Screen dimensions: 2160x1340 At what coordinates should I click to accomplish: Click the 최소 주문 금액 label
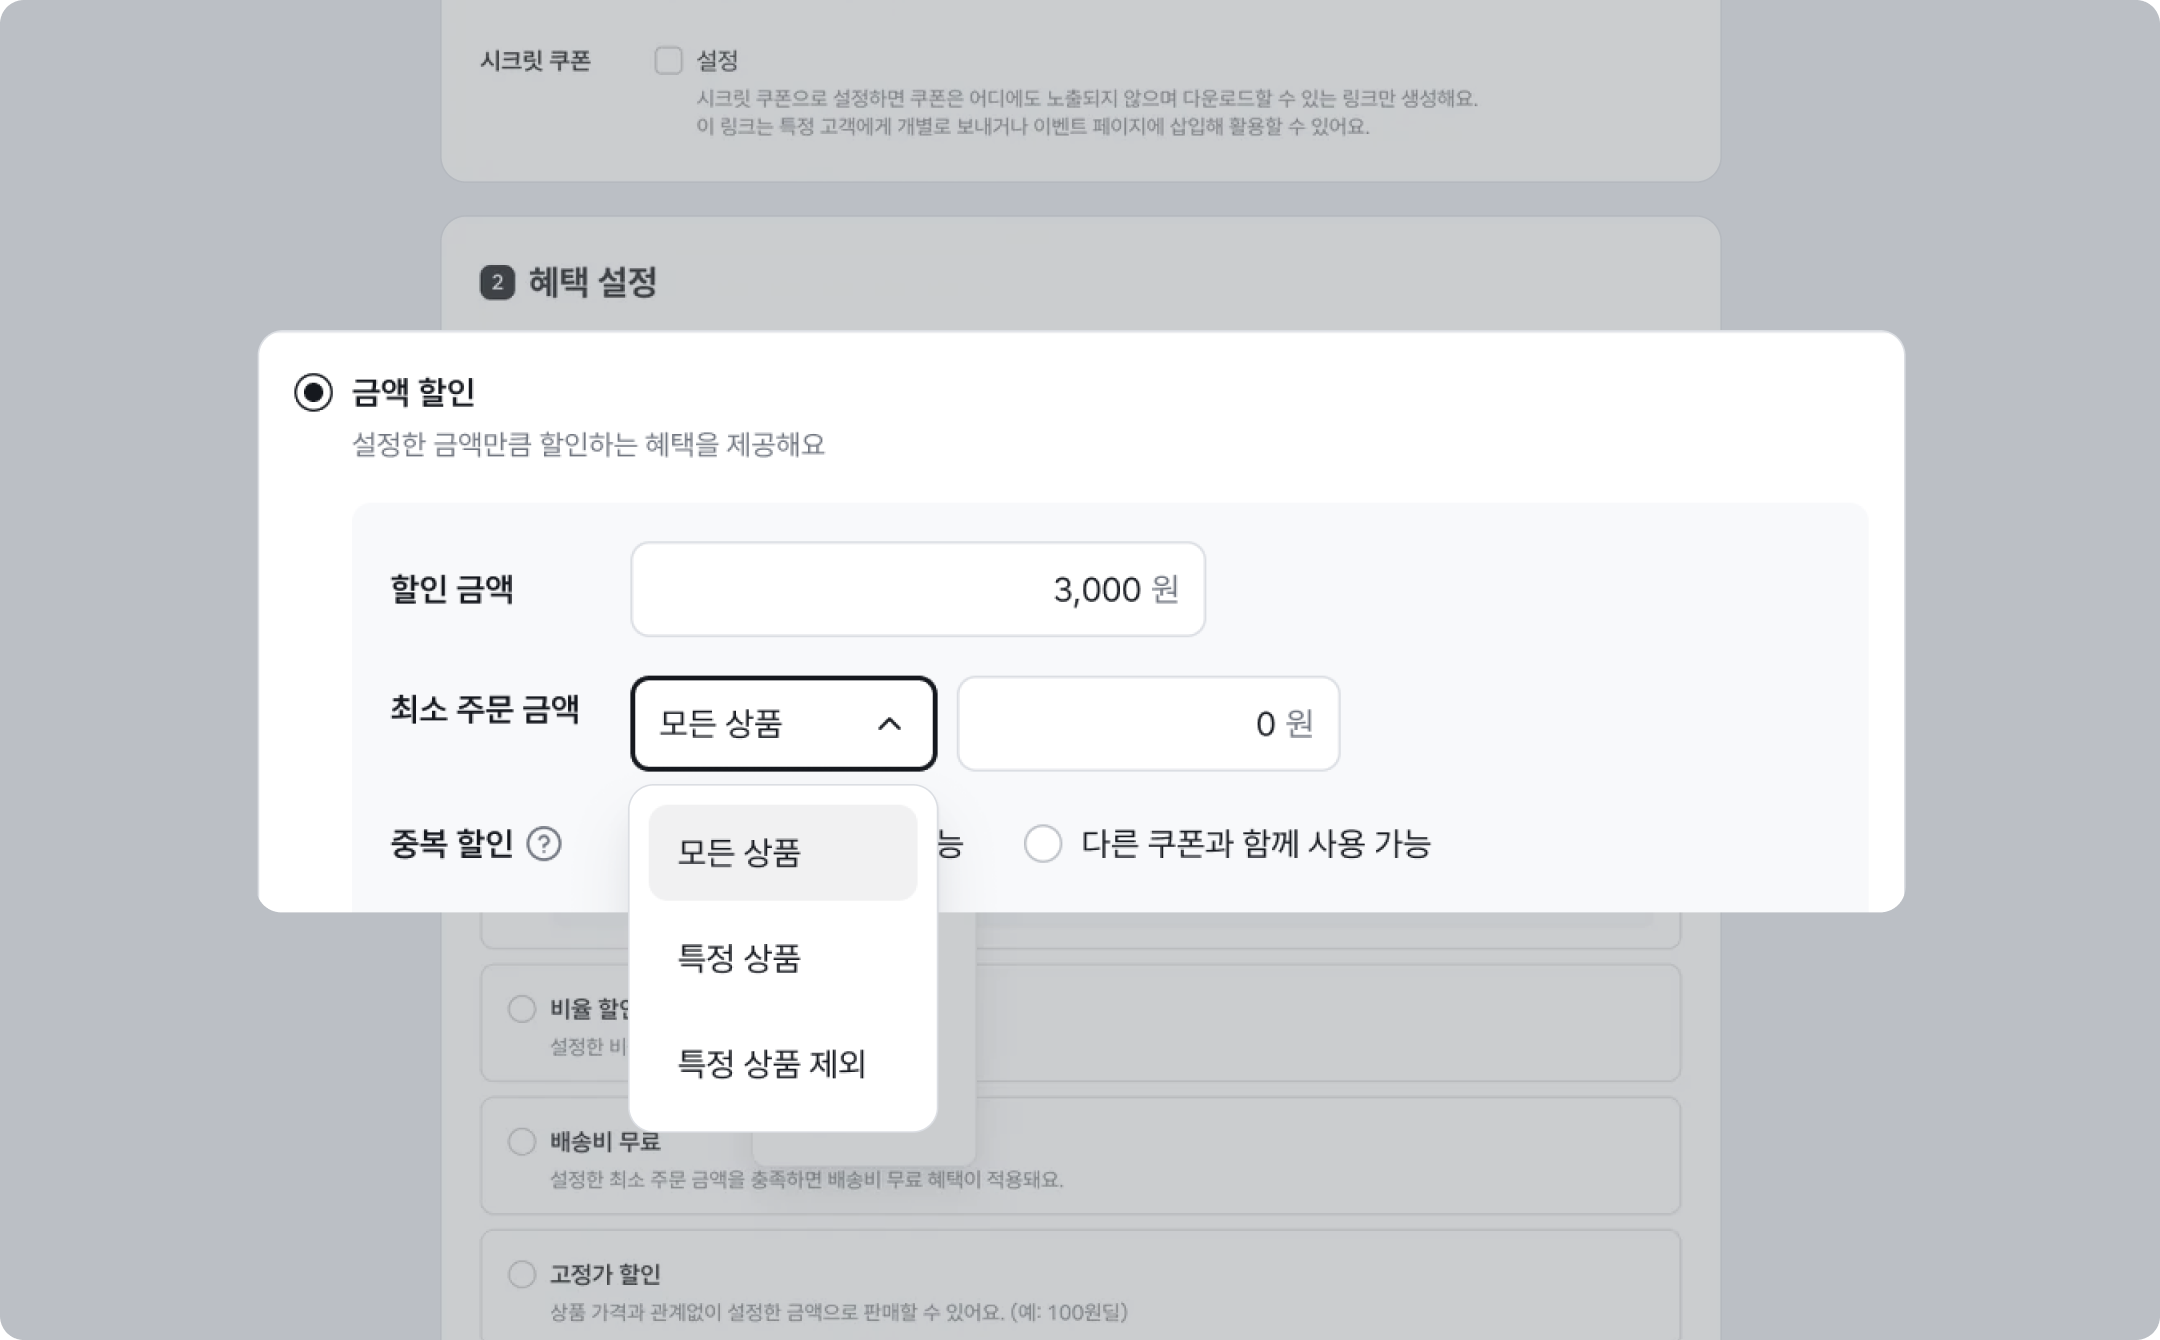pos(484,709)
